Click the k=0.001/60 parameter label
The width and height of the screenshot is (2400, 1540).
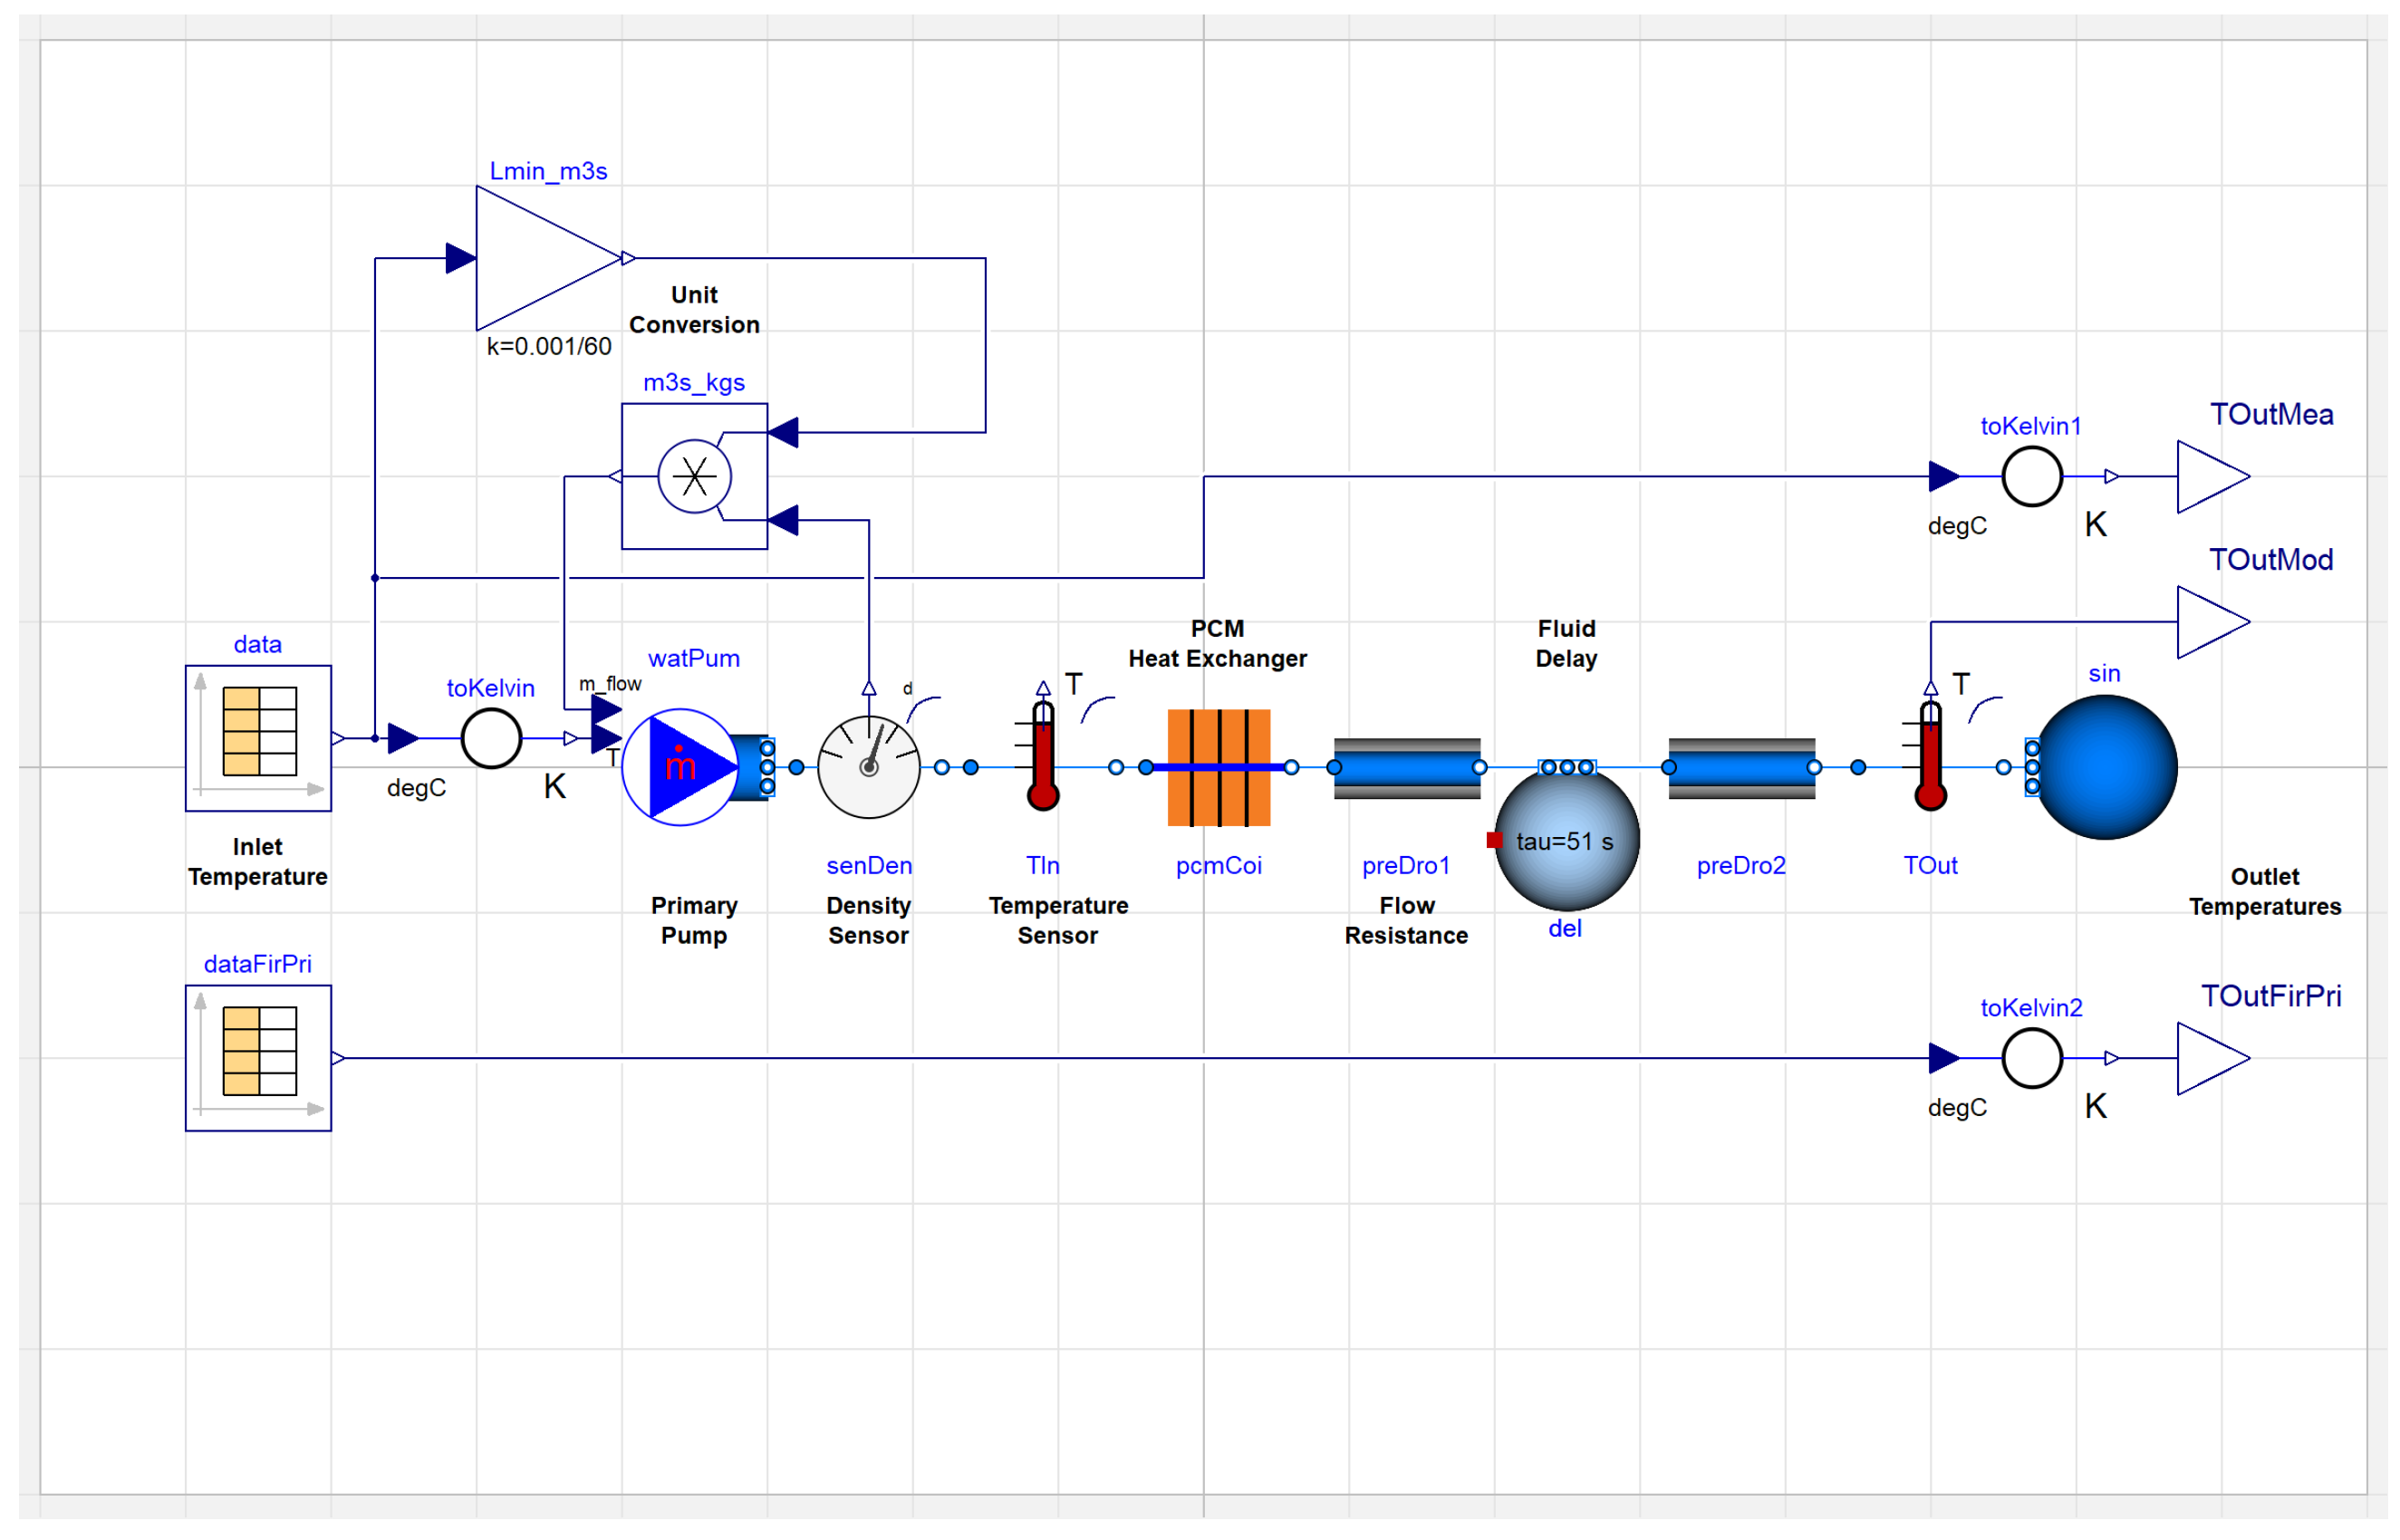pos(549,346)
